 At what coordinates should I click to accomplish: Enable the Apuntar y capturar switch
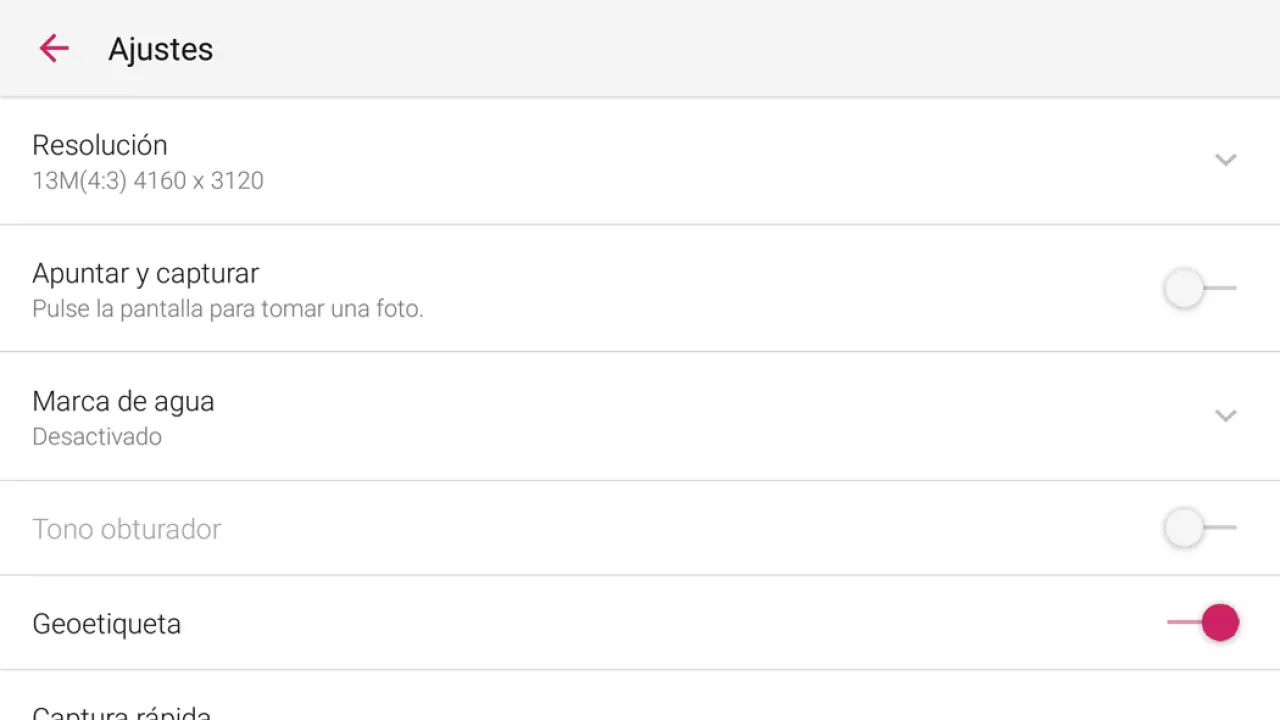1200,288
